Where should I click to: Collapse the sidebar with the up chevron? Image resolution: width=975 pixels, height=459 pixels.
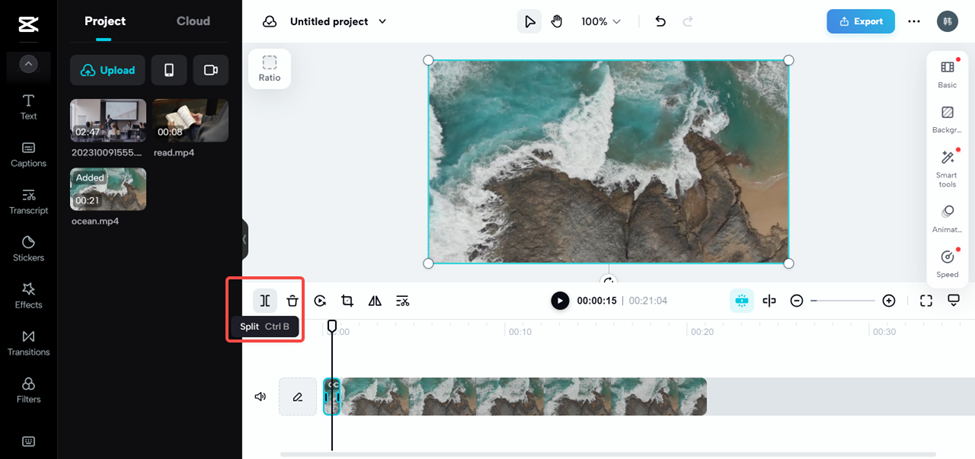28,64
